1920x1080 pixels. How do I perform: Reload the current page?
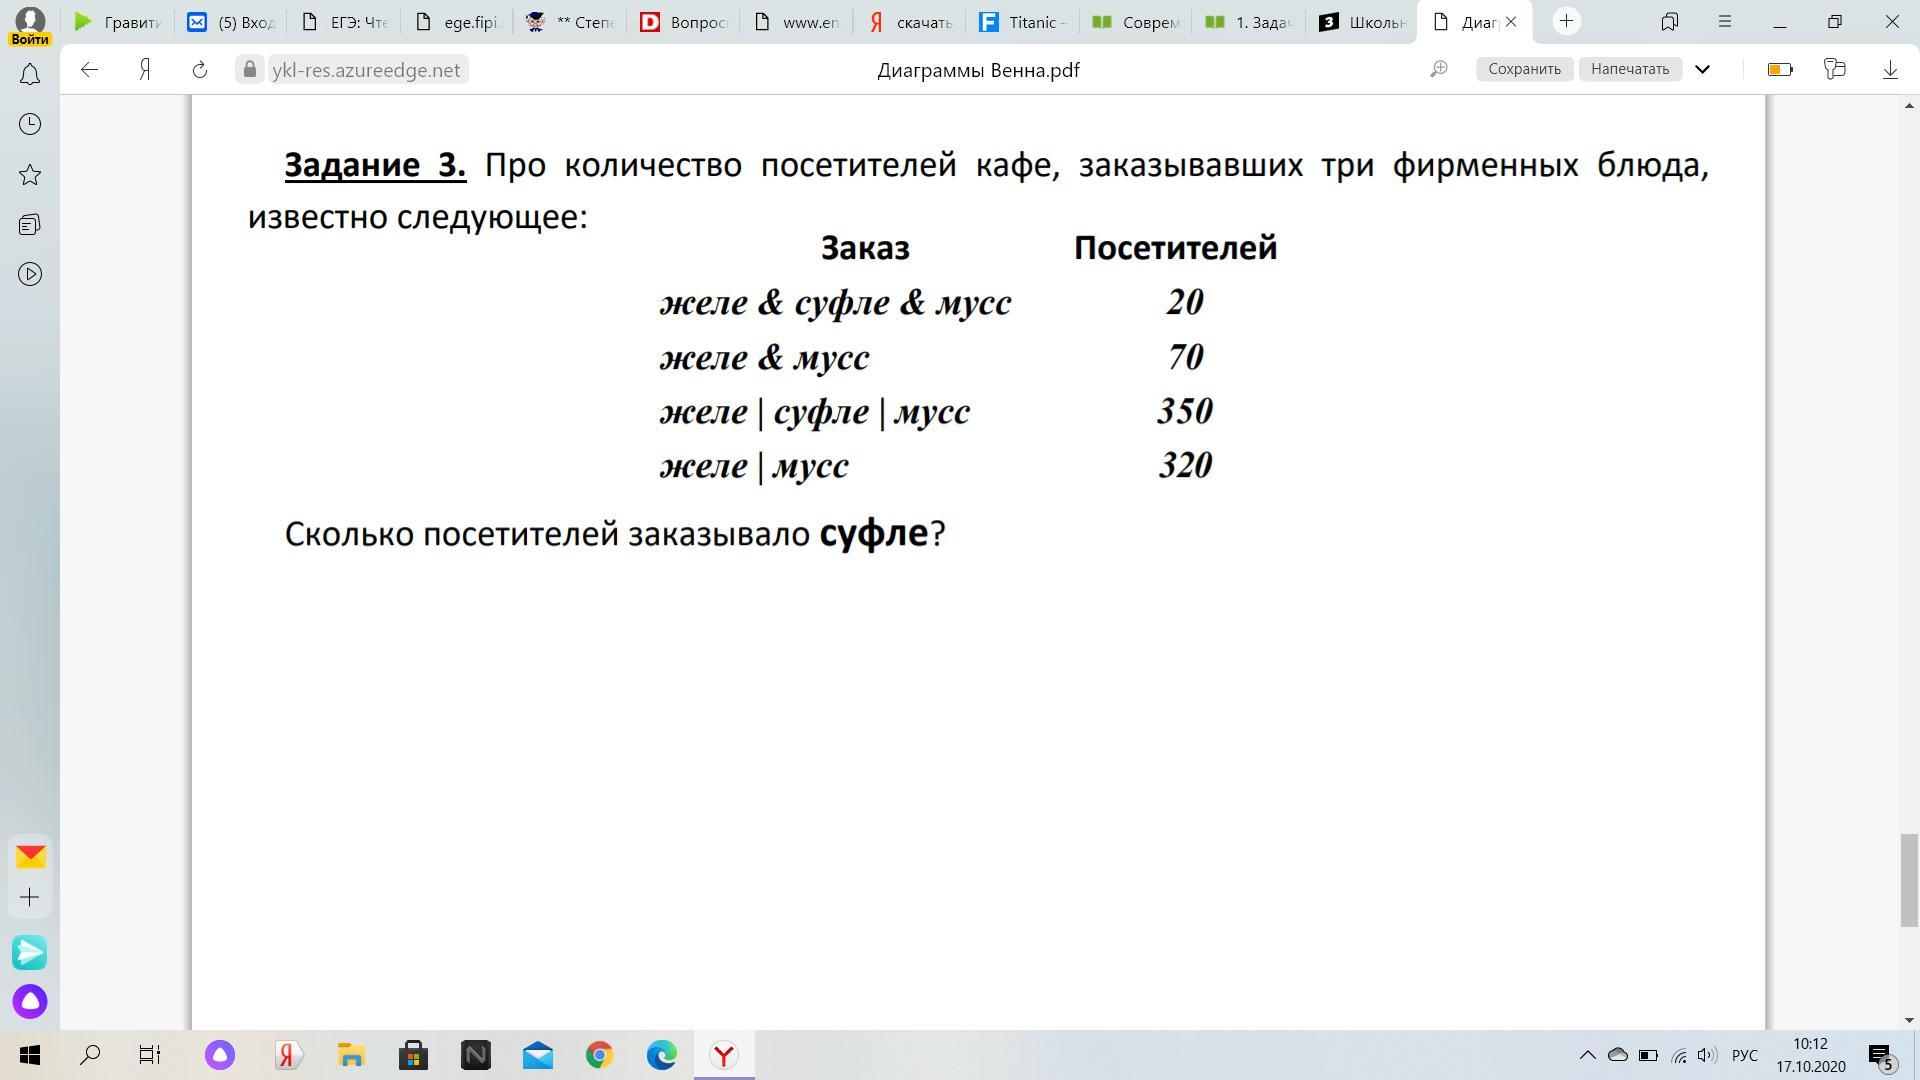pyautogui.click(x=200, y=69)
